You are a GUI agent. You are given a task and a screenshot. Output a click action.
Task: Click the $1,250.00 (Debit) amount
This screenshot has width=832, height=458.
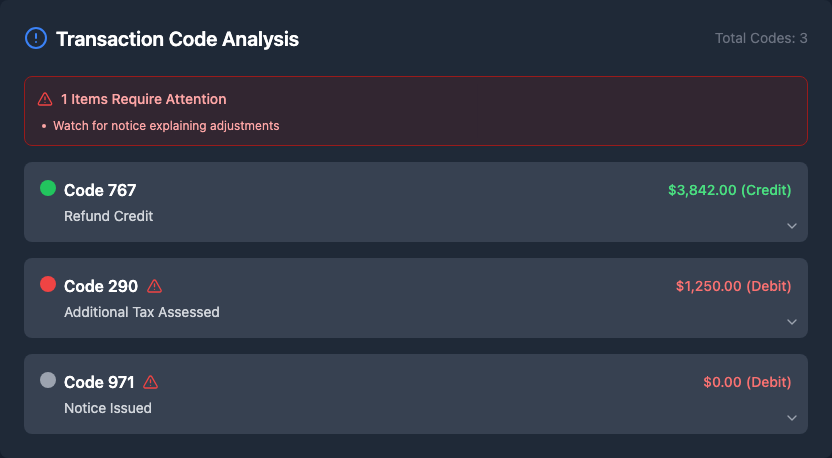pyautogui.click(x=733, y=286)
